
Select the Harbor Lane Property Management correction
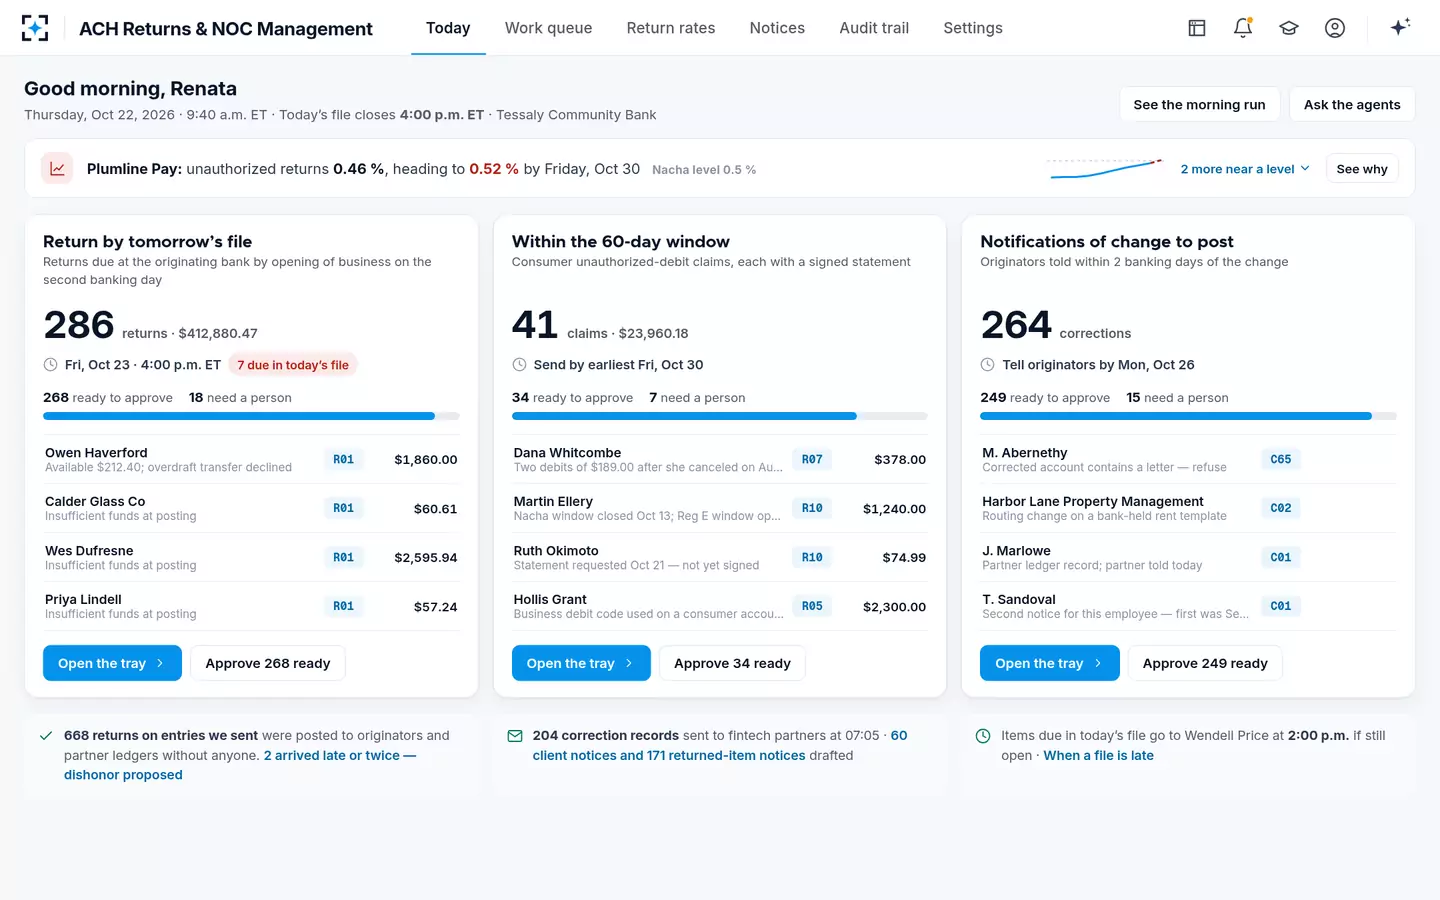pyautogui.click(x=1188, y=509)
